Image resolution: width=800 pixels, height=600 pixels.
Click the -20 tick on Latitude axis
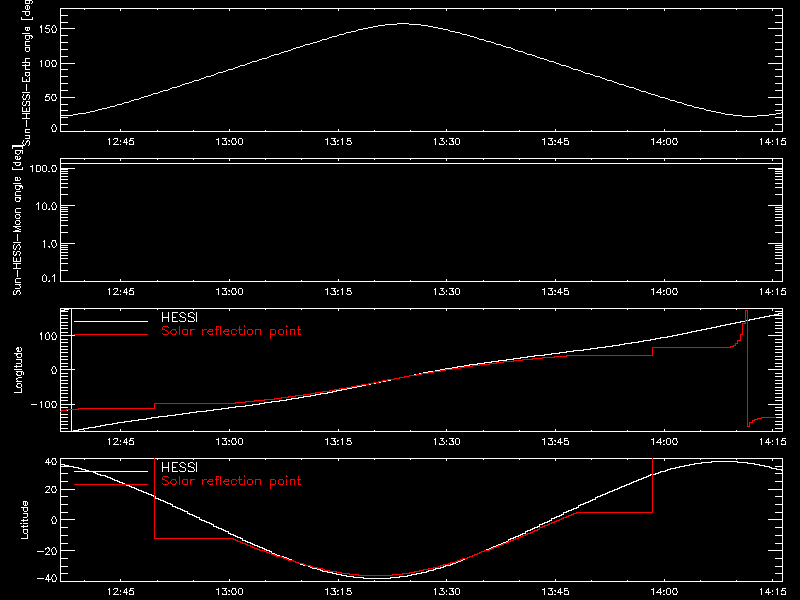(x=47, y=551)
